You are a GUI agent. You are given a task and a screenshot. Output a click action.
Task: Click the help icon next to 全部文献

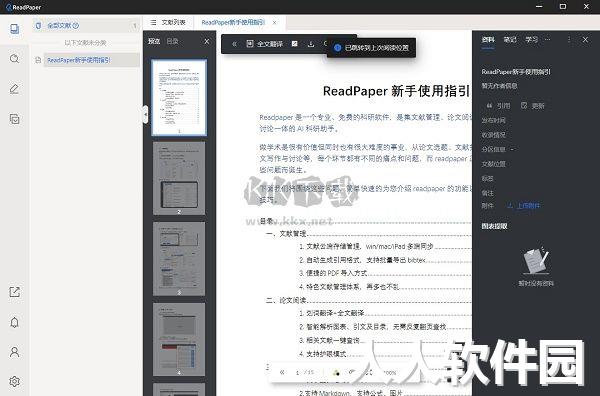pos(75,26)
